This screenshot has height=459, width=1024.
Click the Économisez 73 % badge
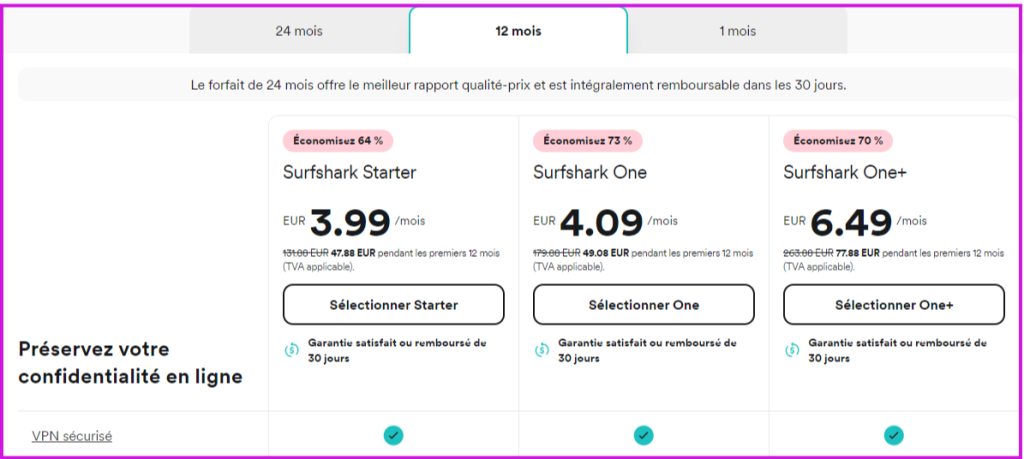click(x=588, y=141)
